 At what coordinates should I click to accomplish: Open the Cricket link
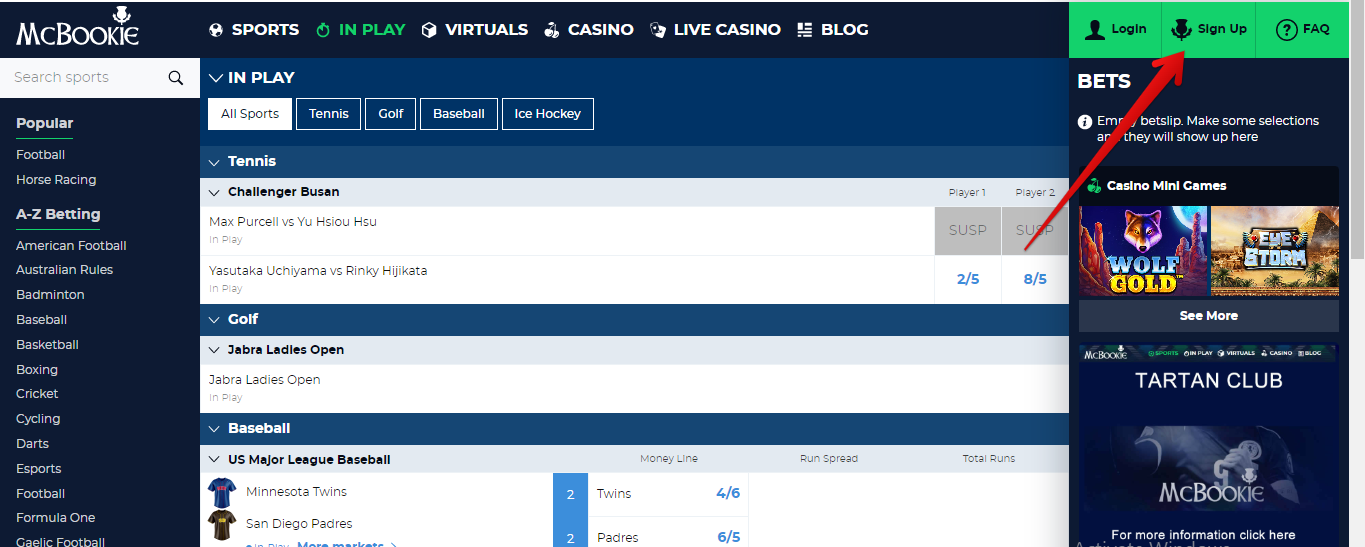point(37,394)
